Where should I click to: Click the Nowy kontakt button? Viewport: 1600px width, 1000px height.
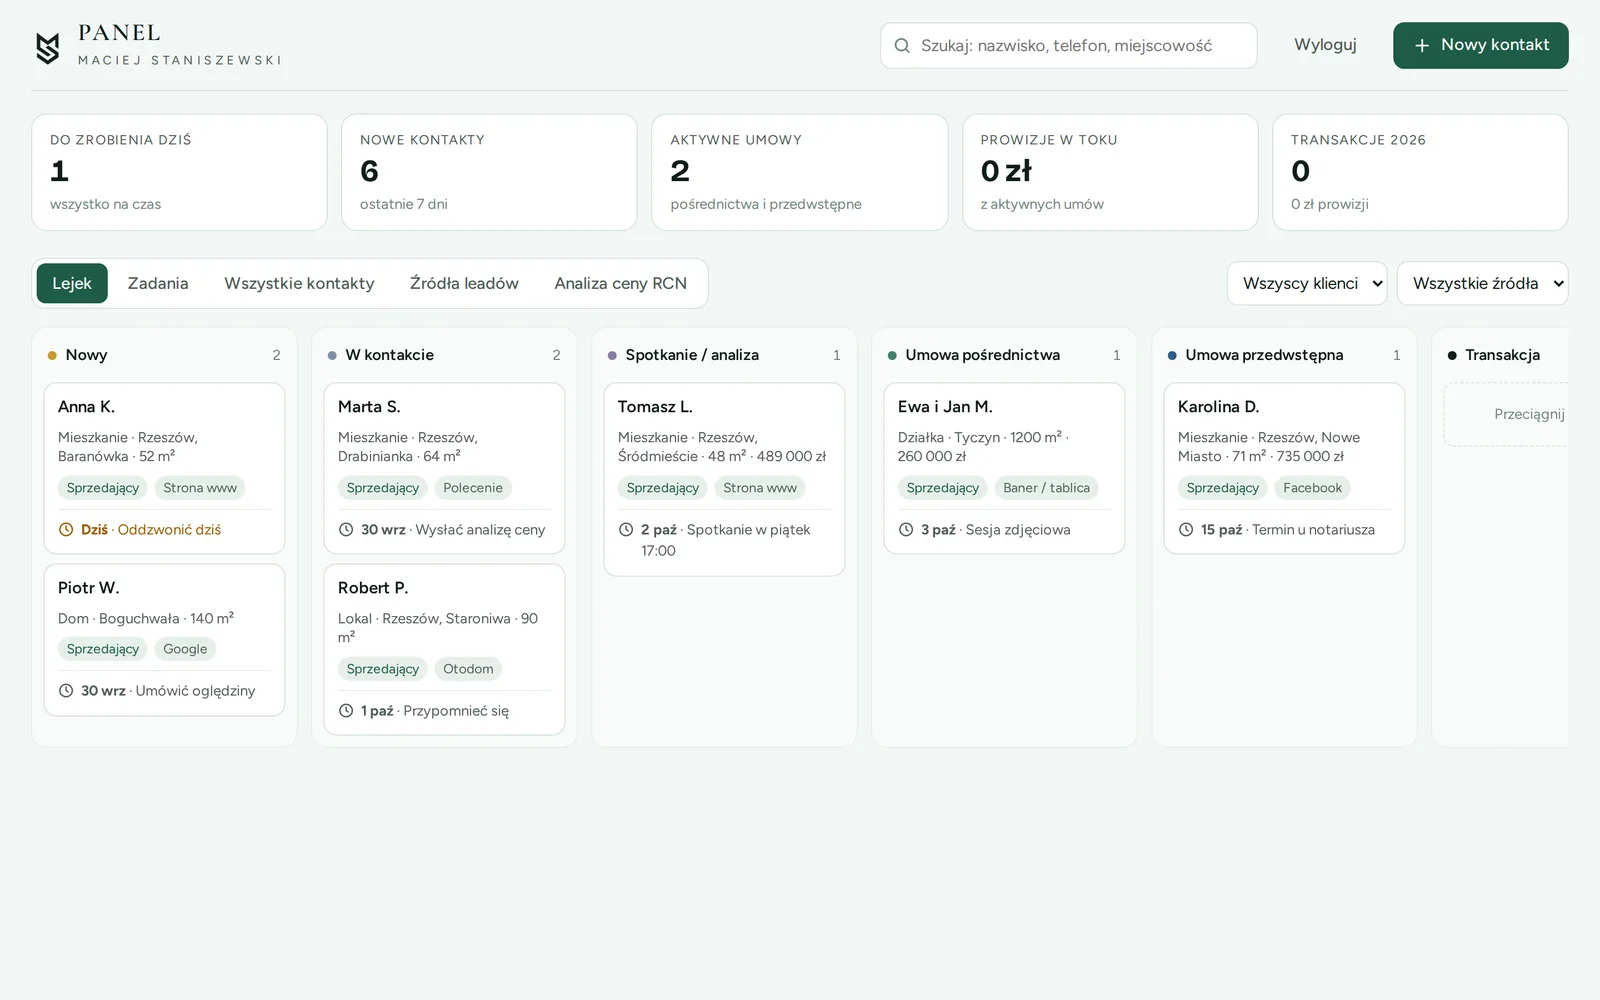(x=1480, y=45)
